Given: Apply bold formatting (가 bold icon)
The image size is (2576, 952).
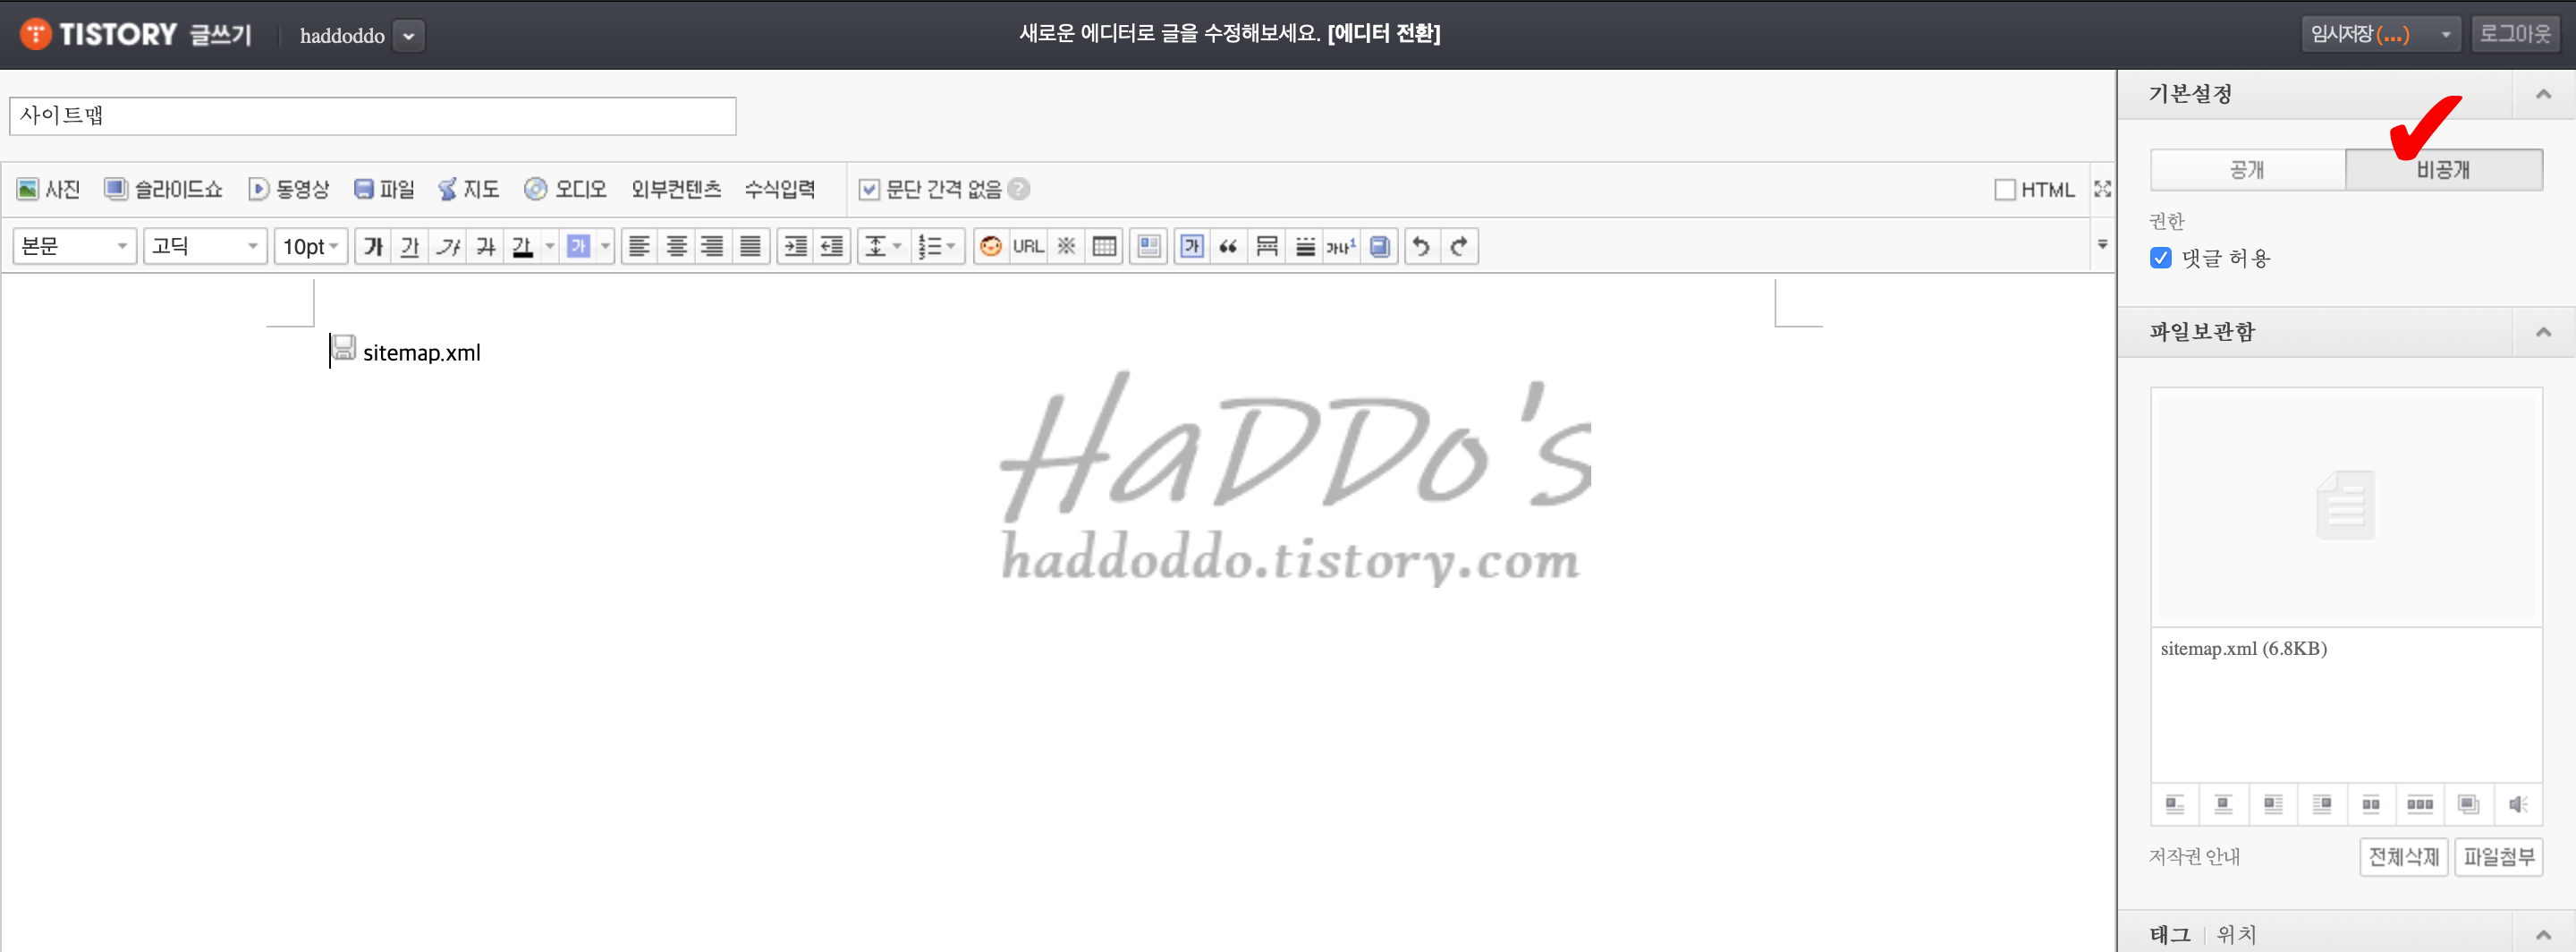Looking at the screenshot, I should click(x=373, y=246).
